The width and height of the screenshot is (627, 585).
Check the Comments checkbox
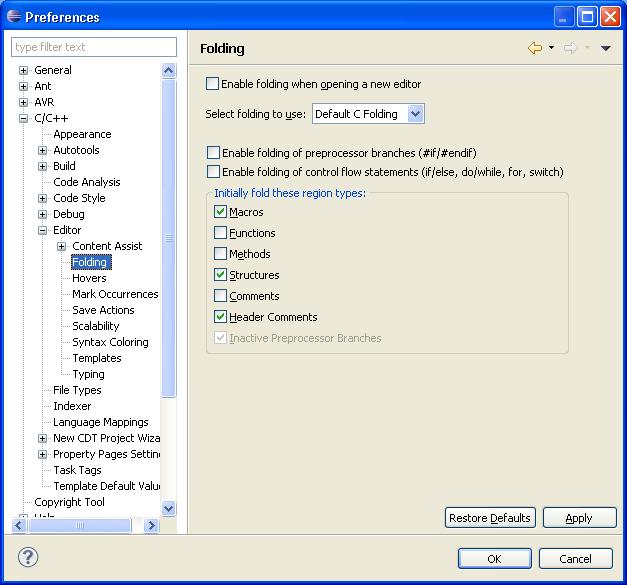220,296
